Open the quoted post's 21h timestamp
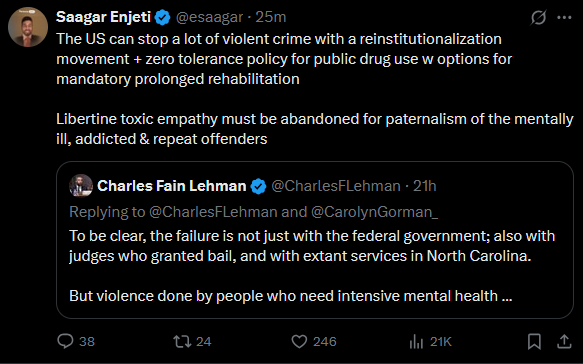Screen dimensions: 583x364 click(425, 186)
